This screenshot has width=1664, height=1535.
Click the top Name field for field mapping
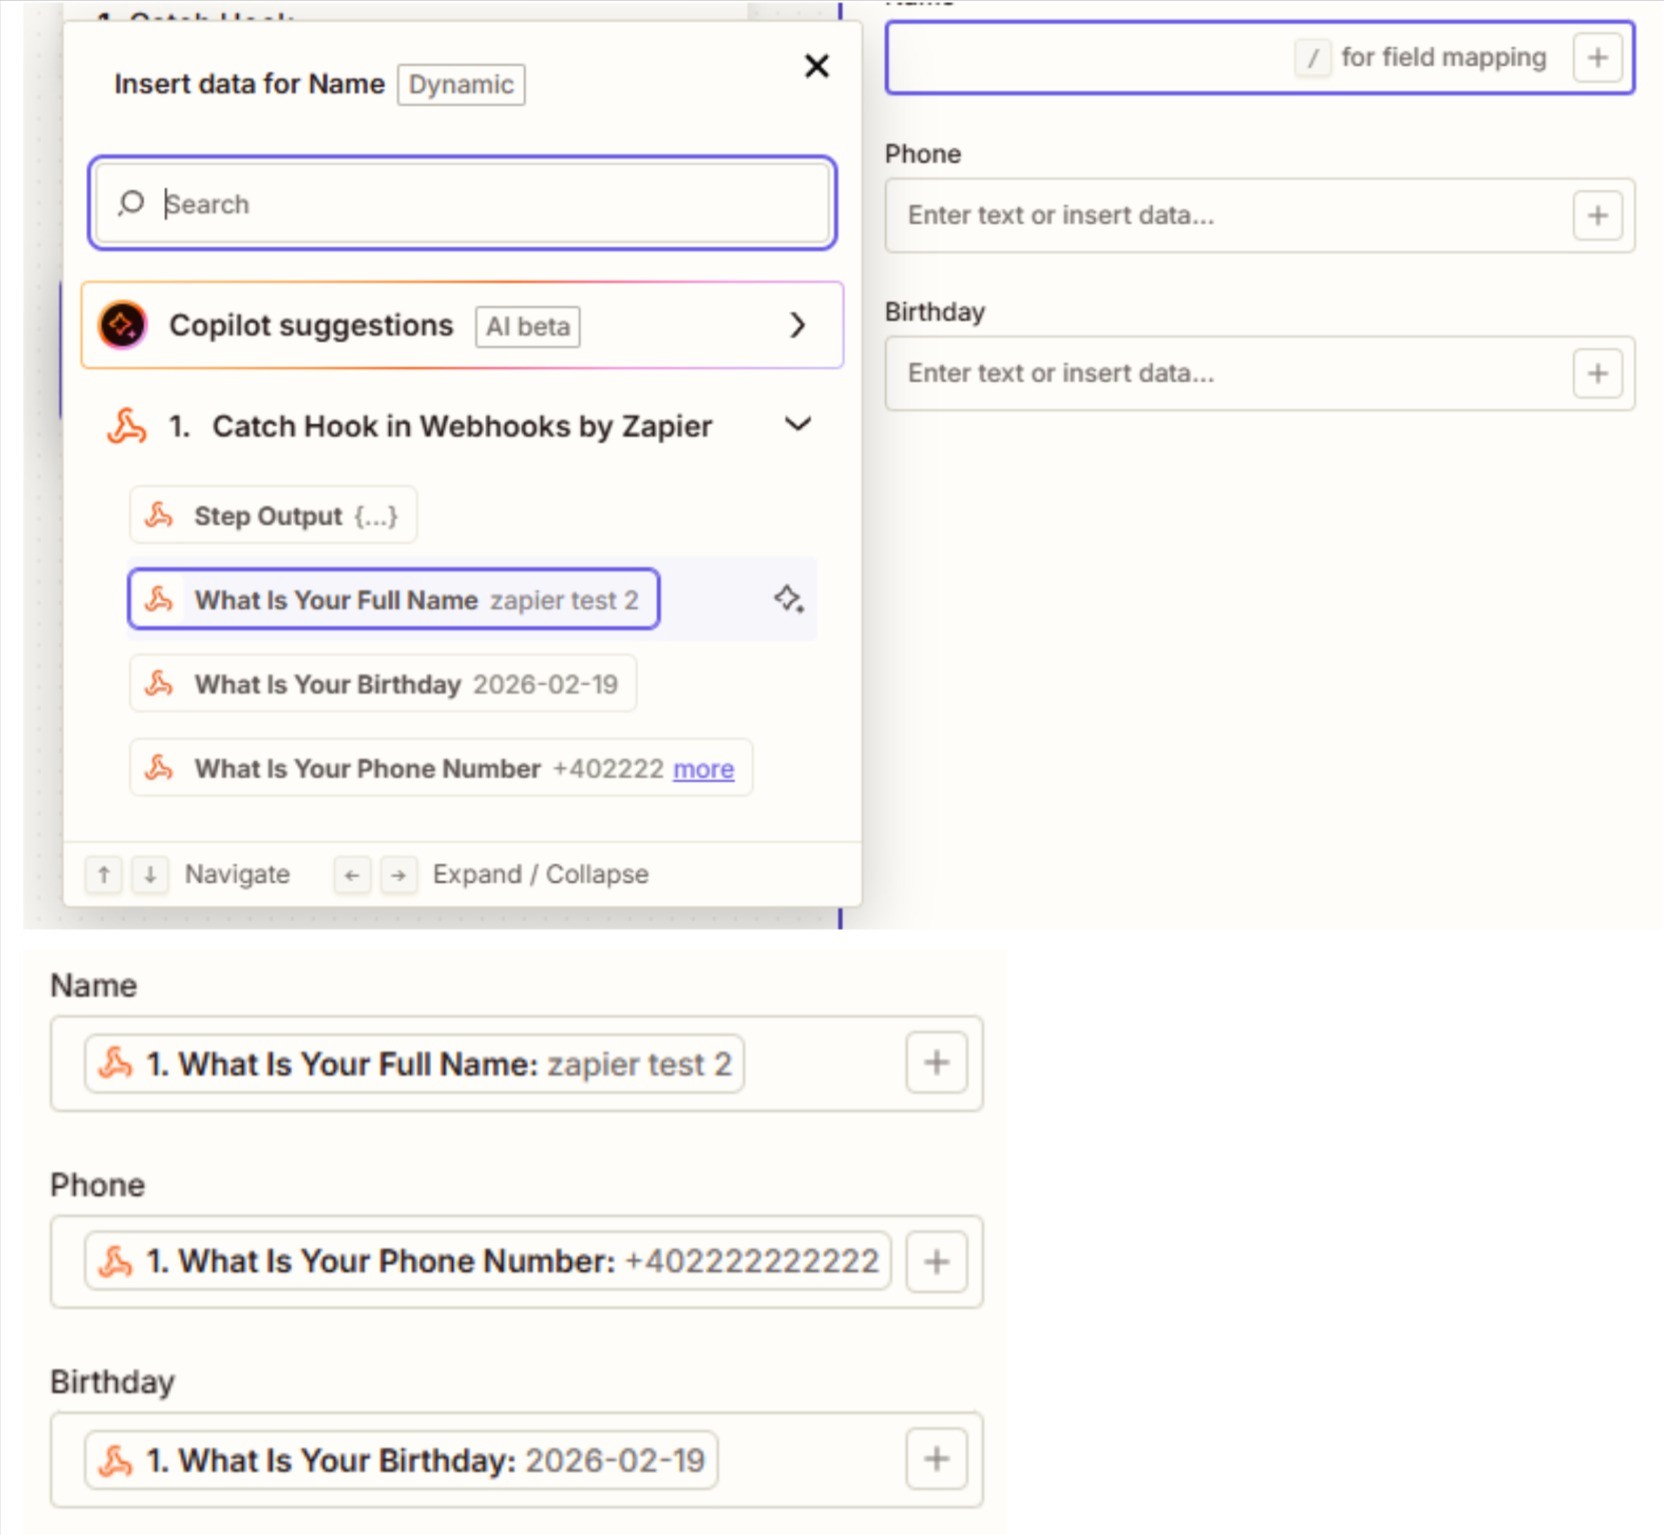click(x=1260, y=58)
